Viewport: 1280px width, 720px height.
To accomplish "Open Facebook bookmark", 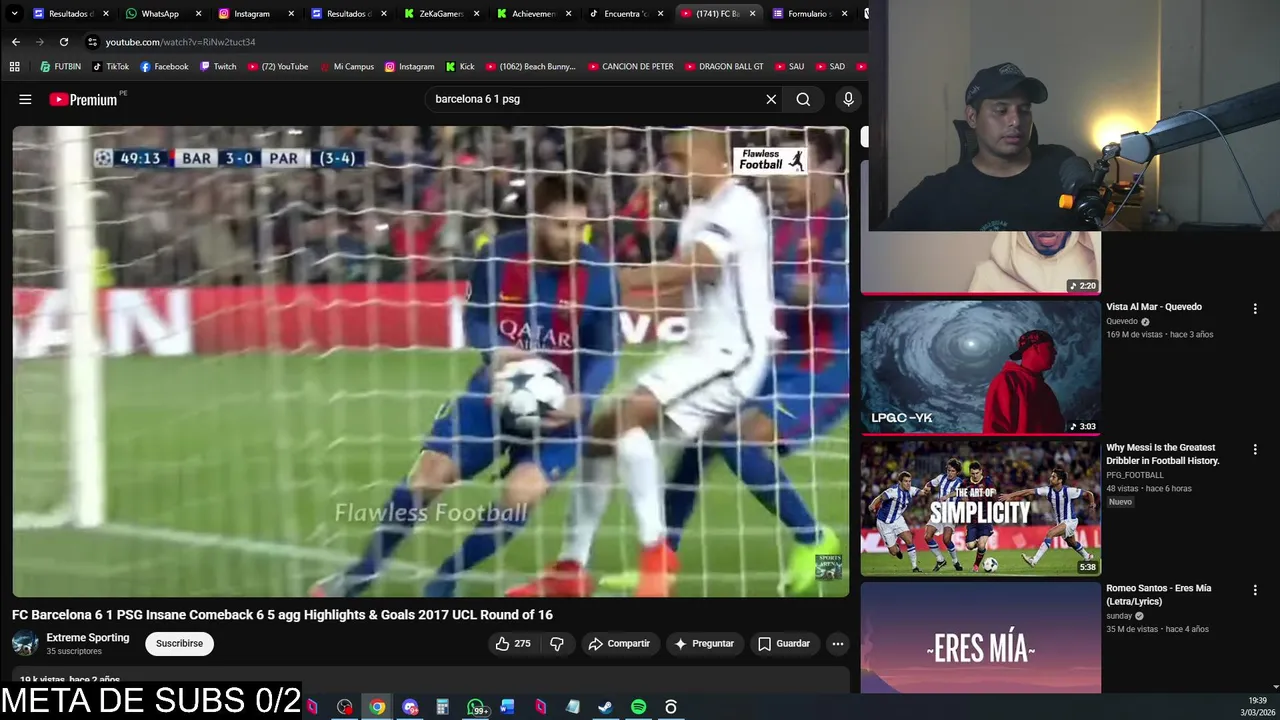I will pos(164,67).
